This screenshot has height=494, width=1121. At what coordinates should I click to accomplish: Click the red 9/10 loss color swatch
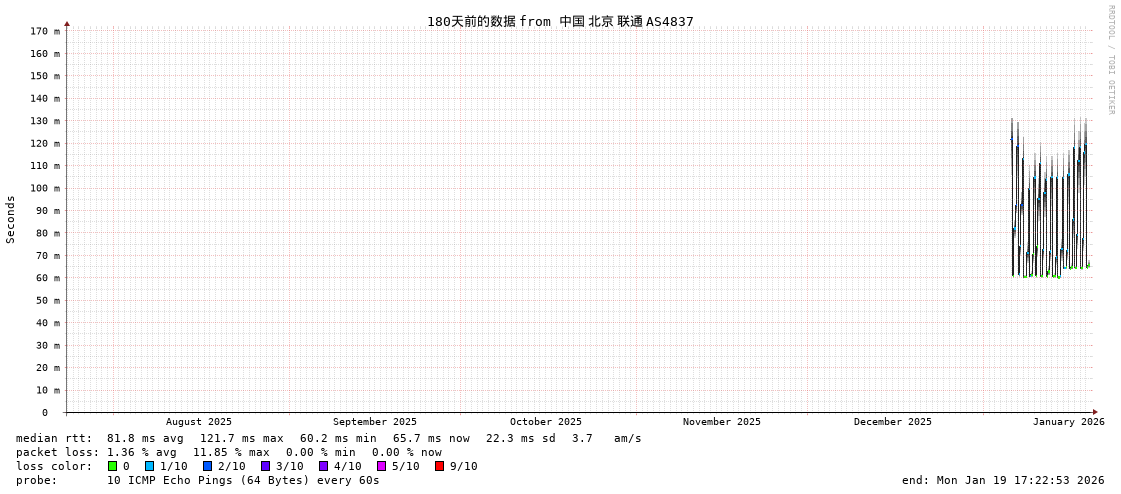point(439,466)
